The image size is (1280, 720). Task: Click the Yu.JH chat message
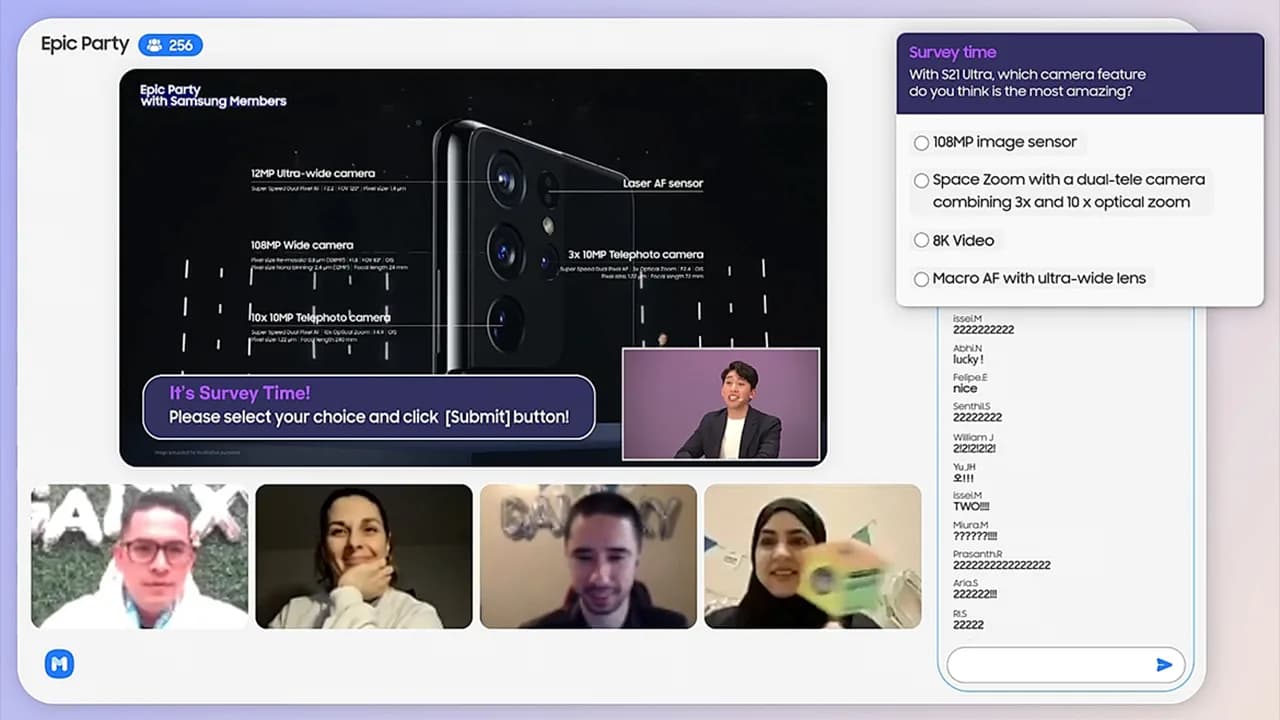(x=963, y=477)
